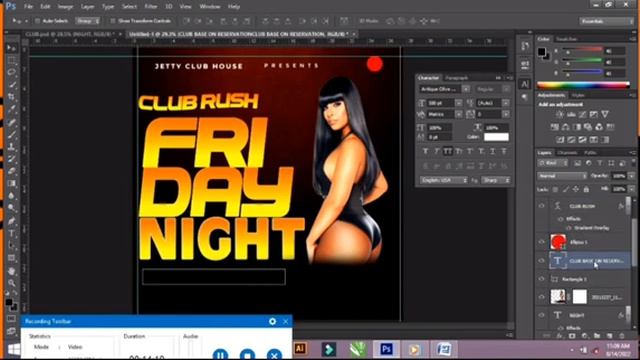This screenshot has width=640, height=360.
Task: Select the Hand tool
Action: 11,271
